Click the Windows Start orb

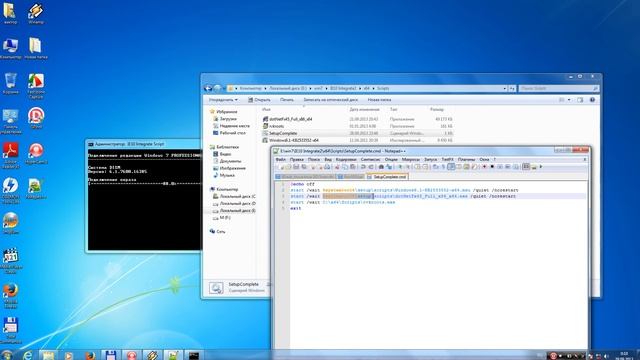pyautogui.click(x=6, y=355)
